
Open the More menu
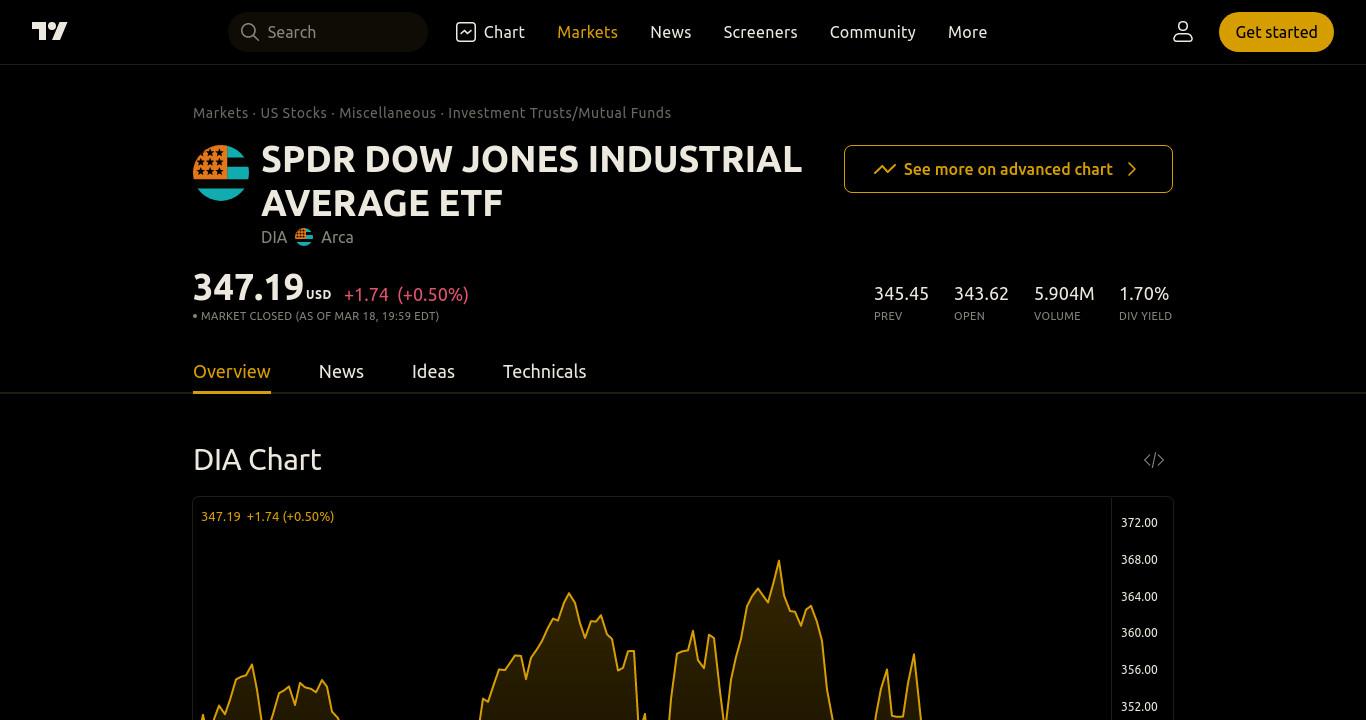[967, 32]
